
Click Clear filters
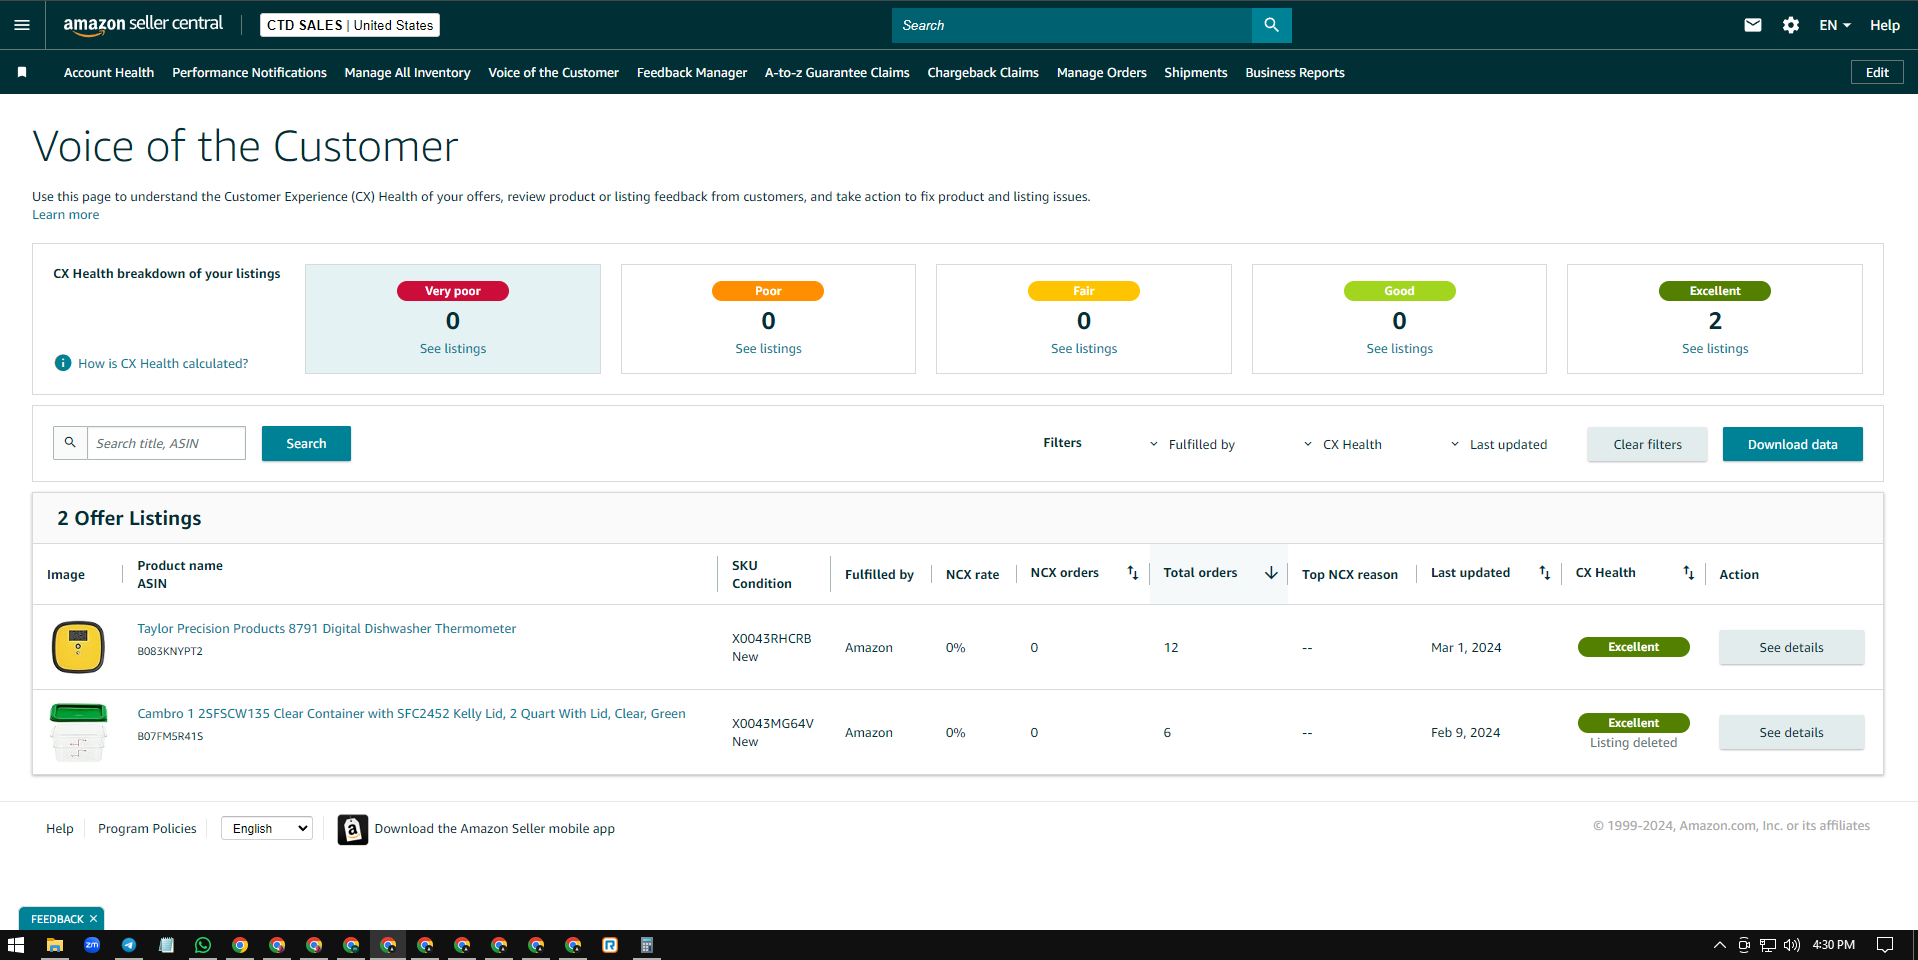(1647, 444)
